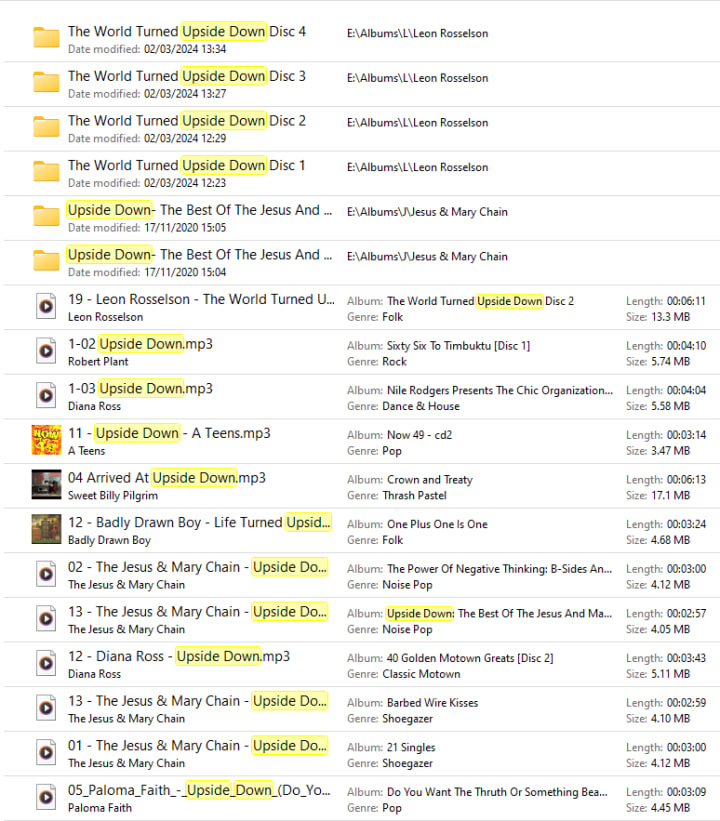Screen dimensions: 720x821
Task: Select 1-03 Upside Down.mp3 file name
Action: coord(140,389)
